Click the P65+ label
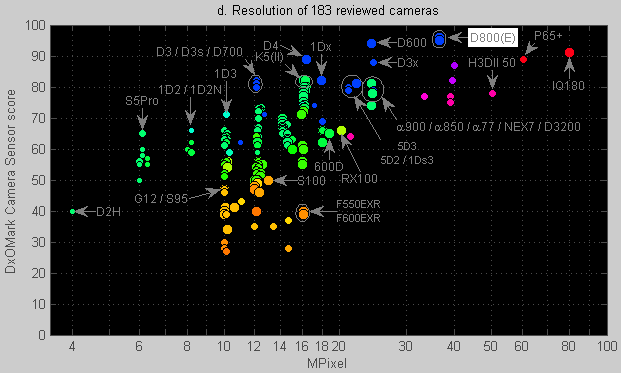This screenshot has height=373, width=621. click(548, 36)
